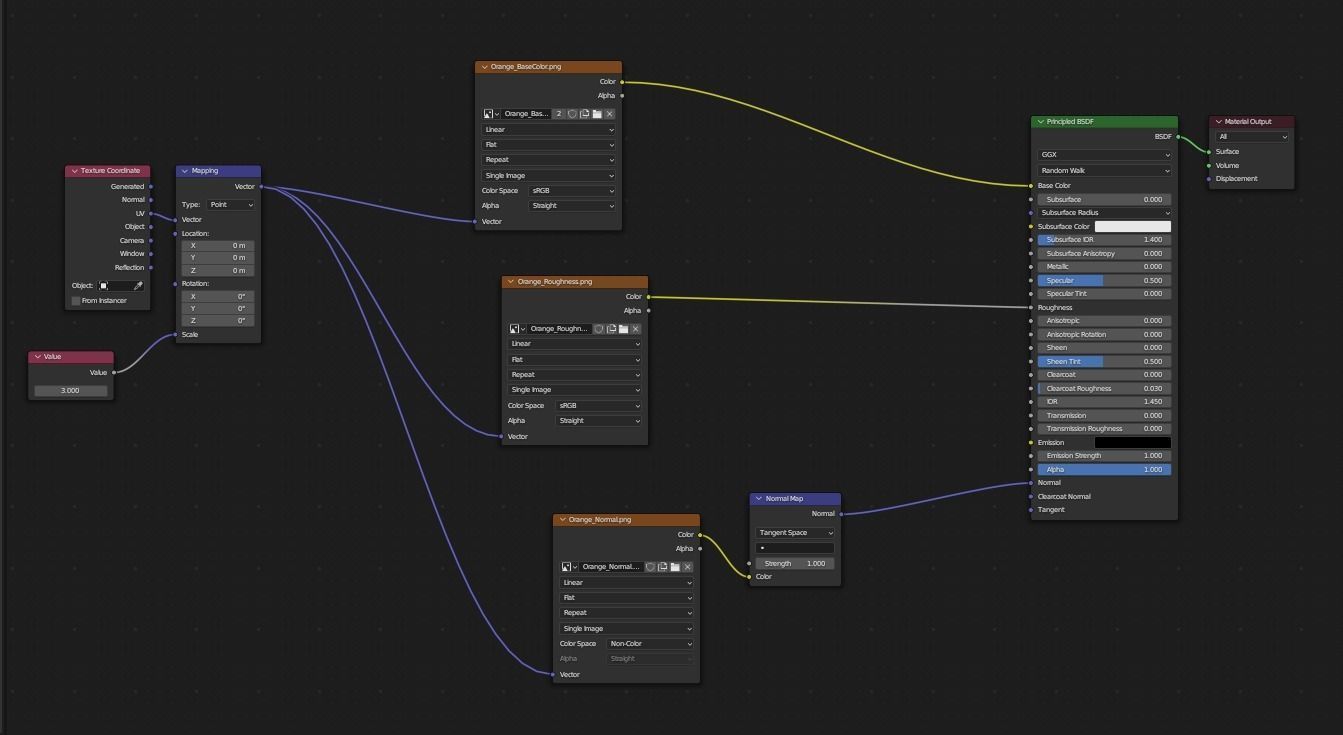1343x735 pixels.
Task: Open Linear interpolation dropdown in Orange_BaseColor.png node
Action: (549, 130)
